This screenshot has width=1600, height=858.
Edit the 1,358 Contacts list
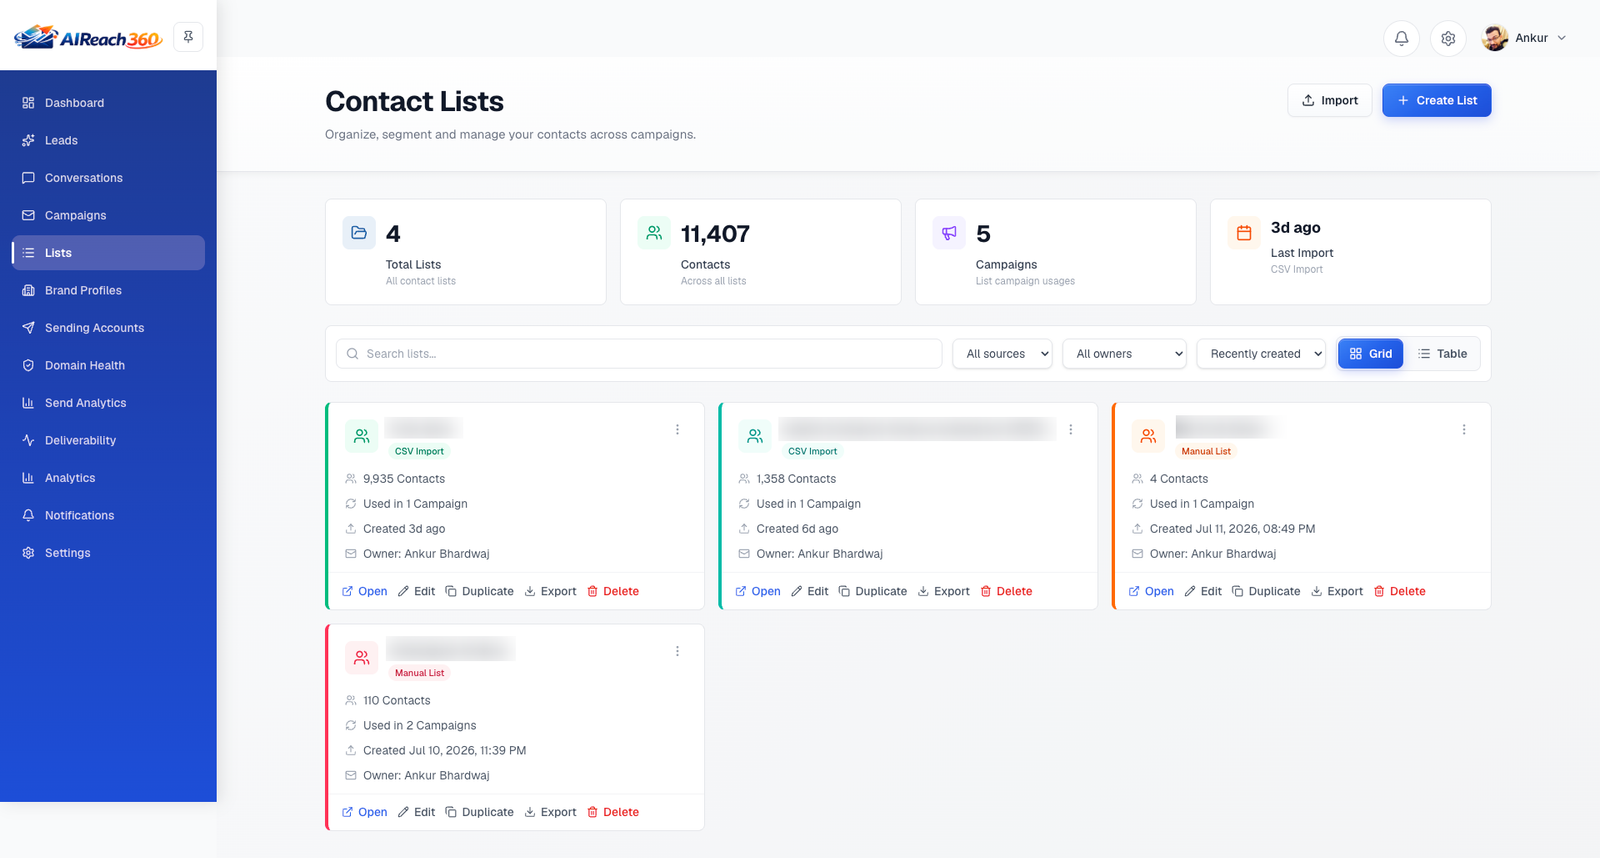point(809,591)
